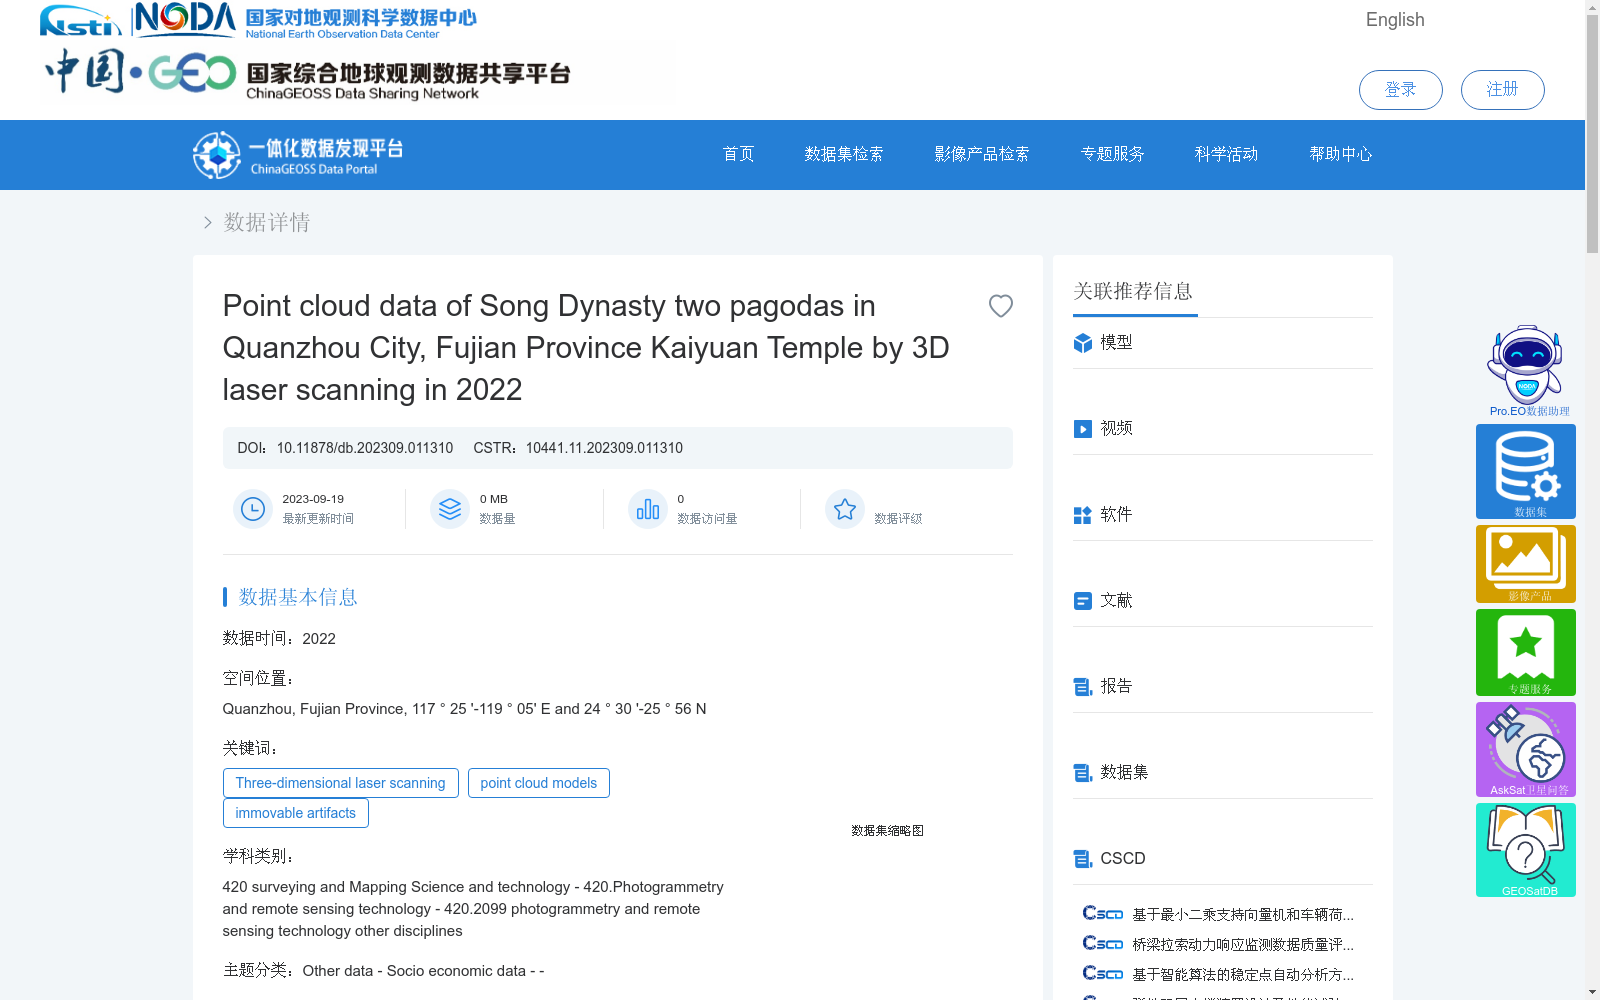Click the 数据集缩略图 thumbnail placeholder

pyautogui.click(x=887, y=830)
